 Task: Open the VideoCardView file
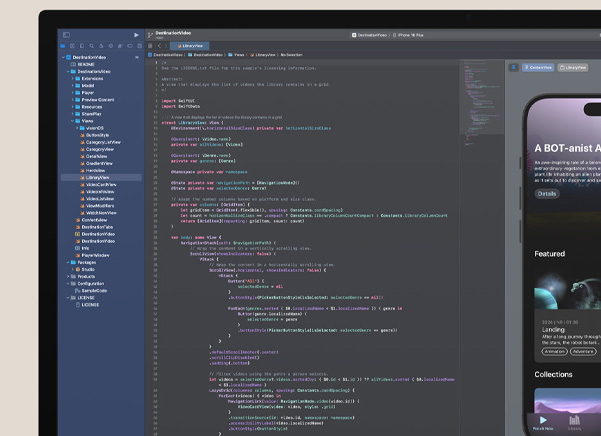pyautogui.click(x=98, y=185)
